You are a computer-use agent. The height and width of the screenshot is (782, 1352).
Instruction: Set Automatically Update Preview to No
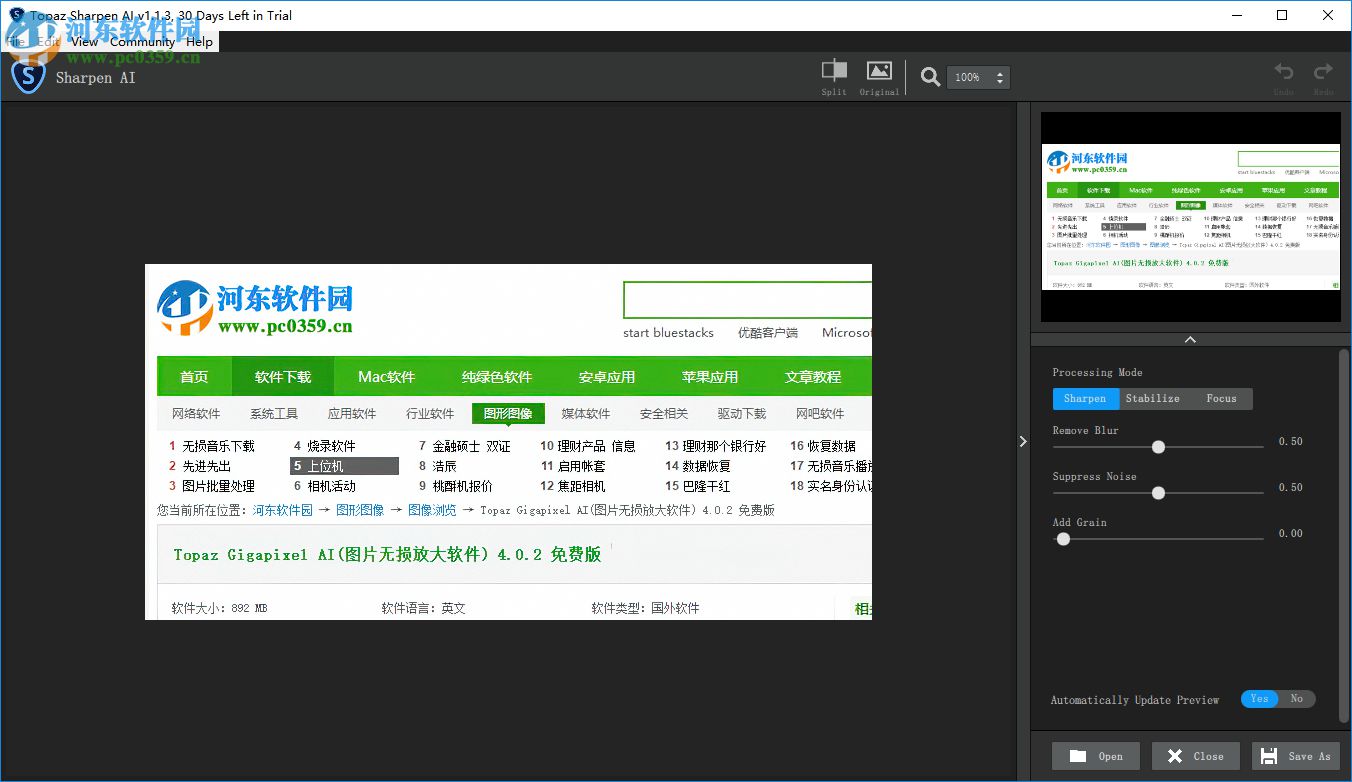(x=1297, y=699)
